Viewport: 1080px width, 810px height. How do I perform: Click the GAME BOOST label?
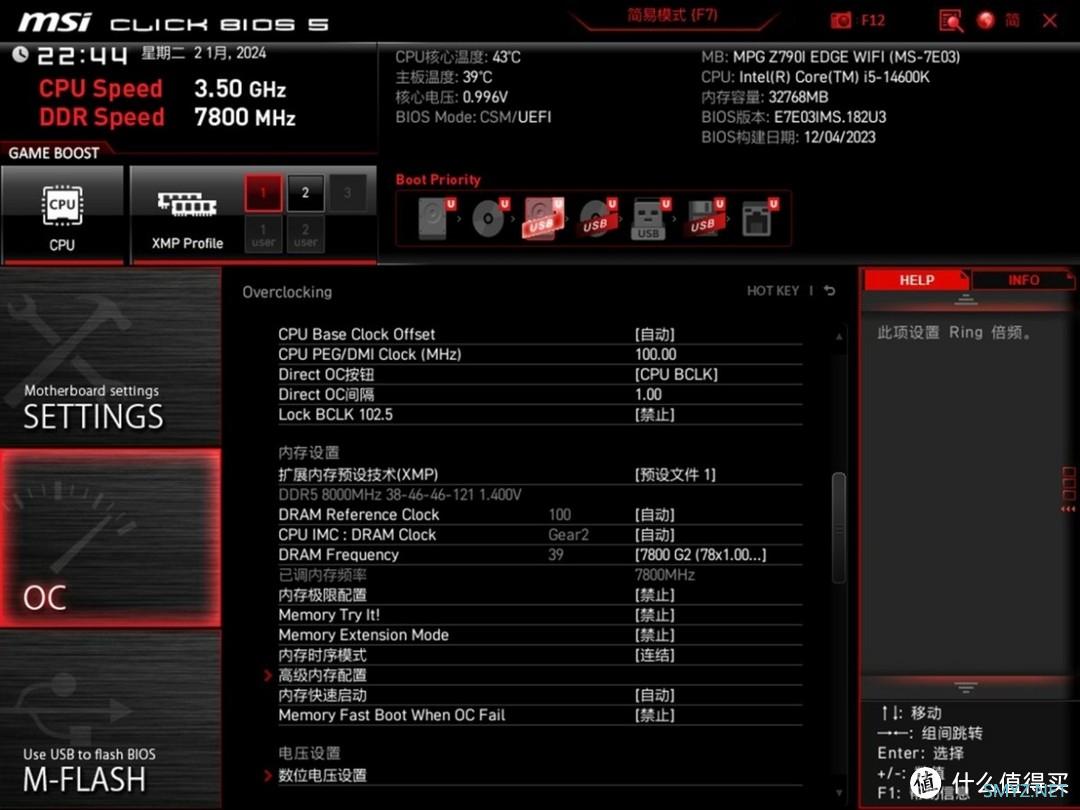54,153
